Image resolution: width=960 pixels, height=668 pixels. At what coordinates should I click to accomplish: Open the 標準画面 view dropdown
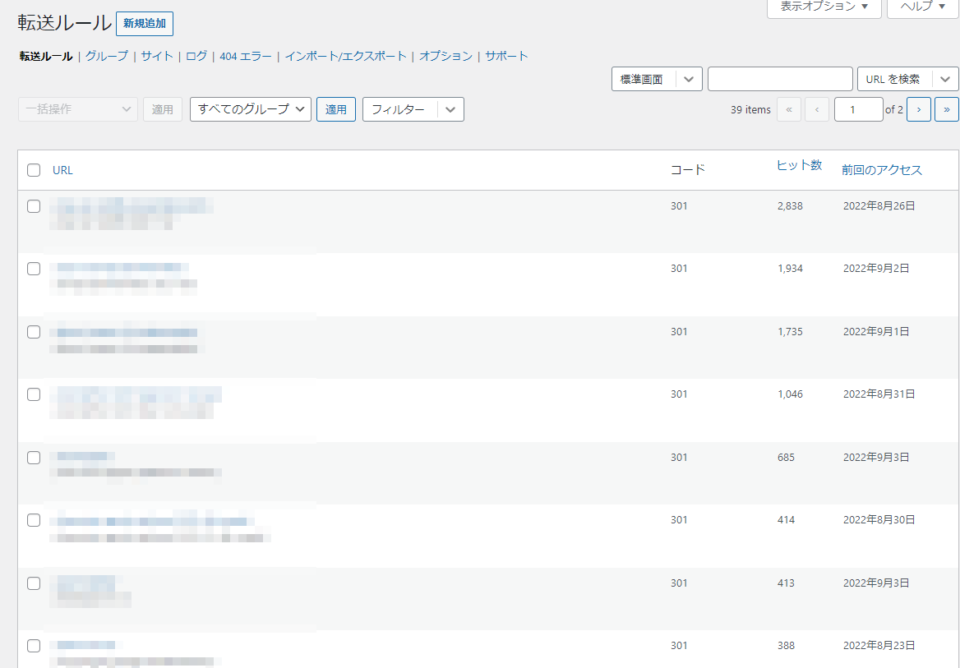click(656, 78)
